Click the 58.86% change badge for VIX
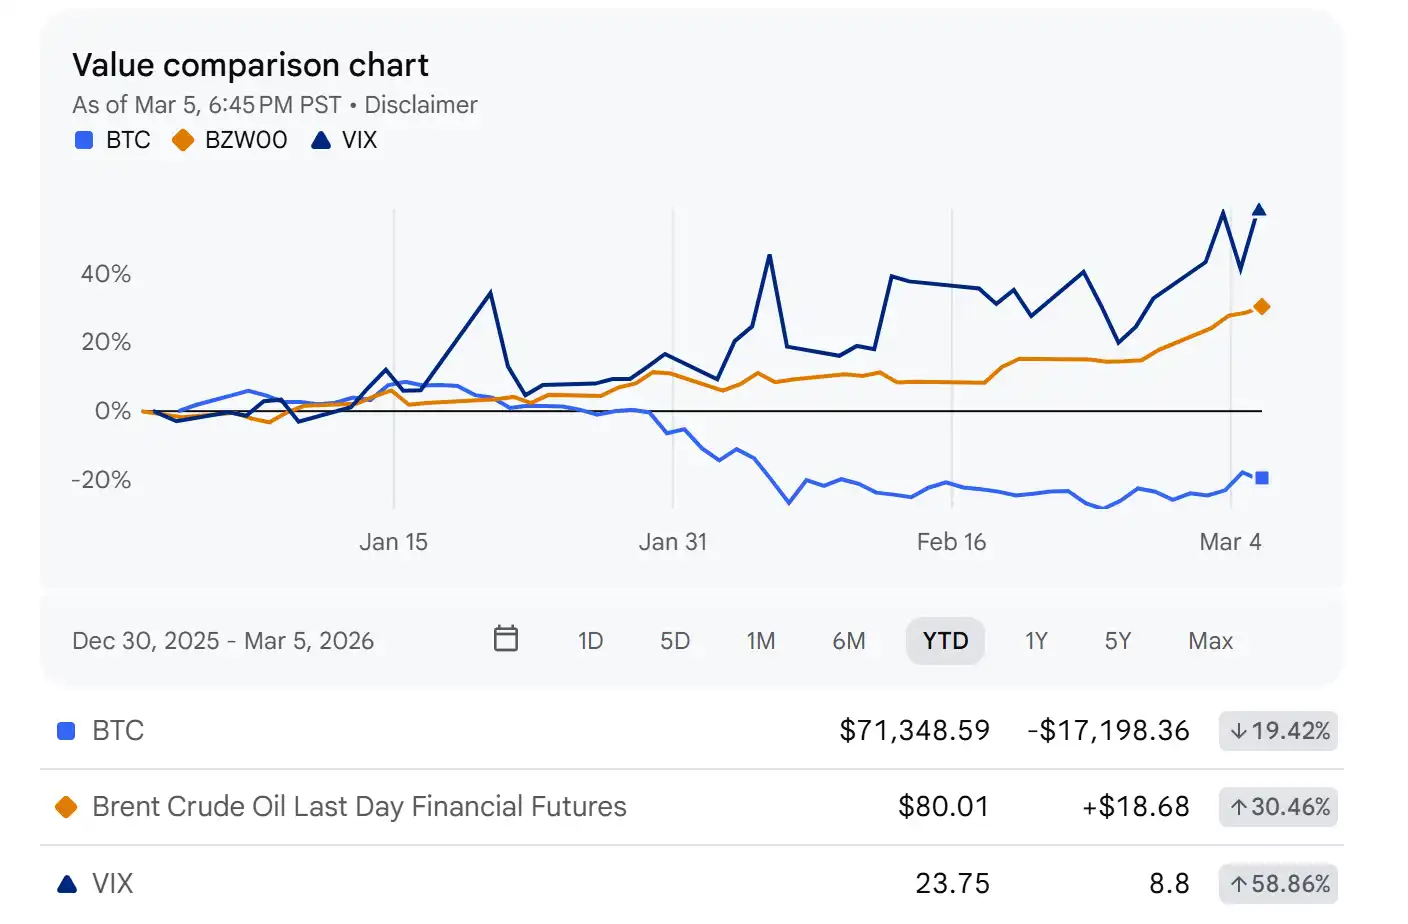This screenshot has height=924, width=1408. click(x=1277, y=883)
